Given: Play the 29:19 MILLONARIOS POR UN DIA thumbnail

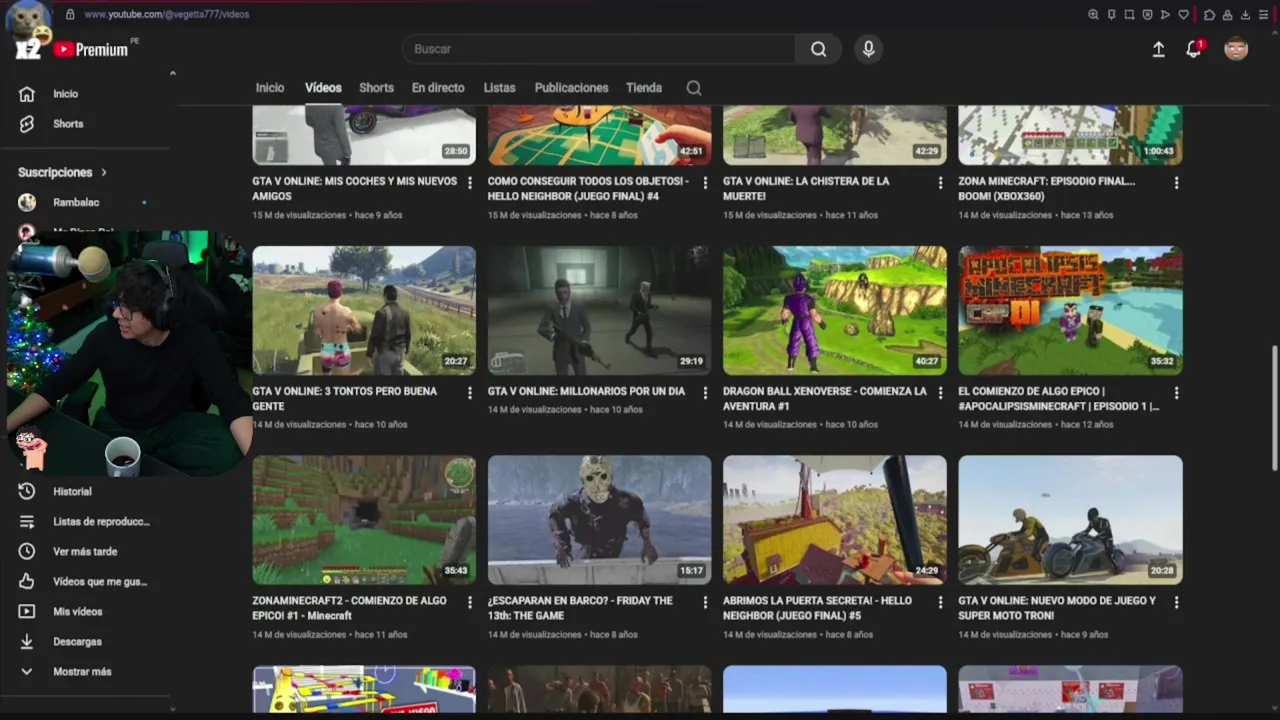Looking at the screenshot, I should click(599, 311).
